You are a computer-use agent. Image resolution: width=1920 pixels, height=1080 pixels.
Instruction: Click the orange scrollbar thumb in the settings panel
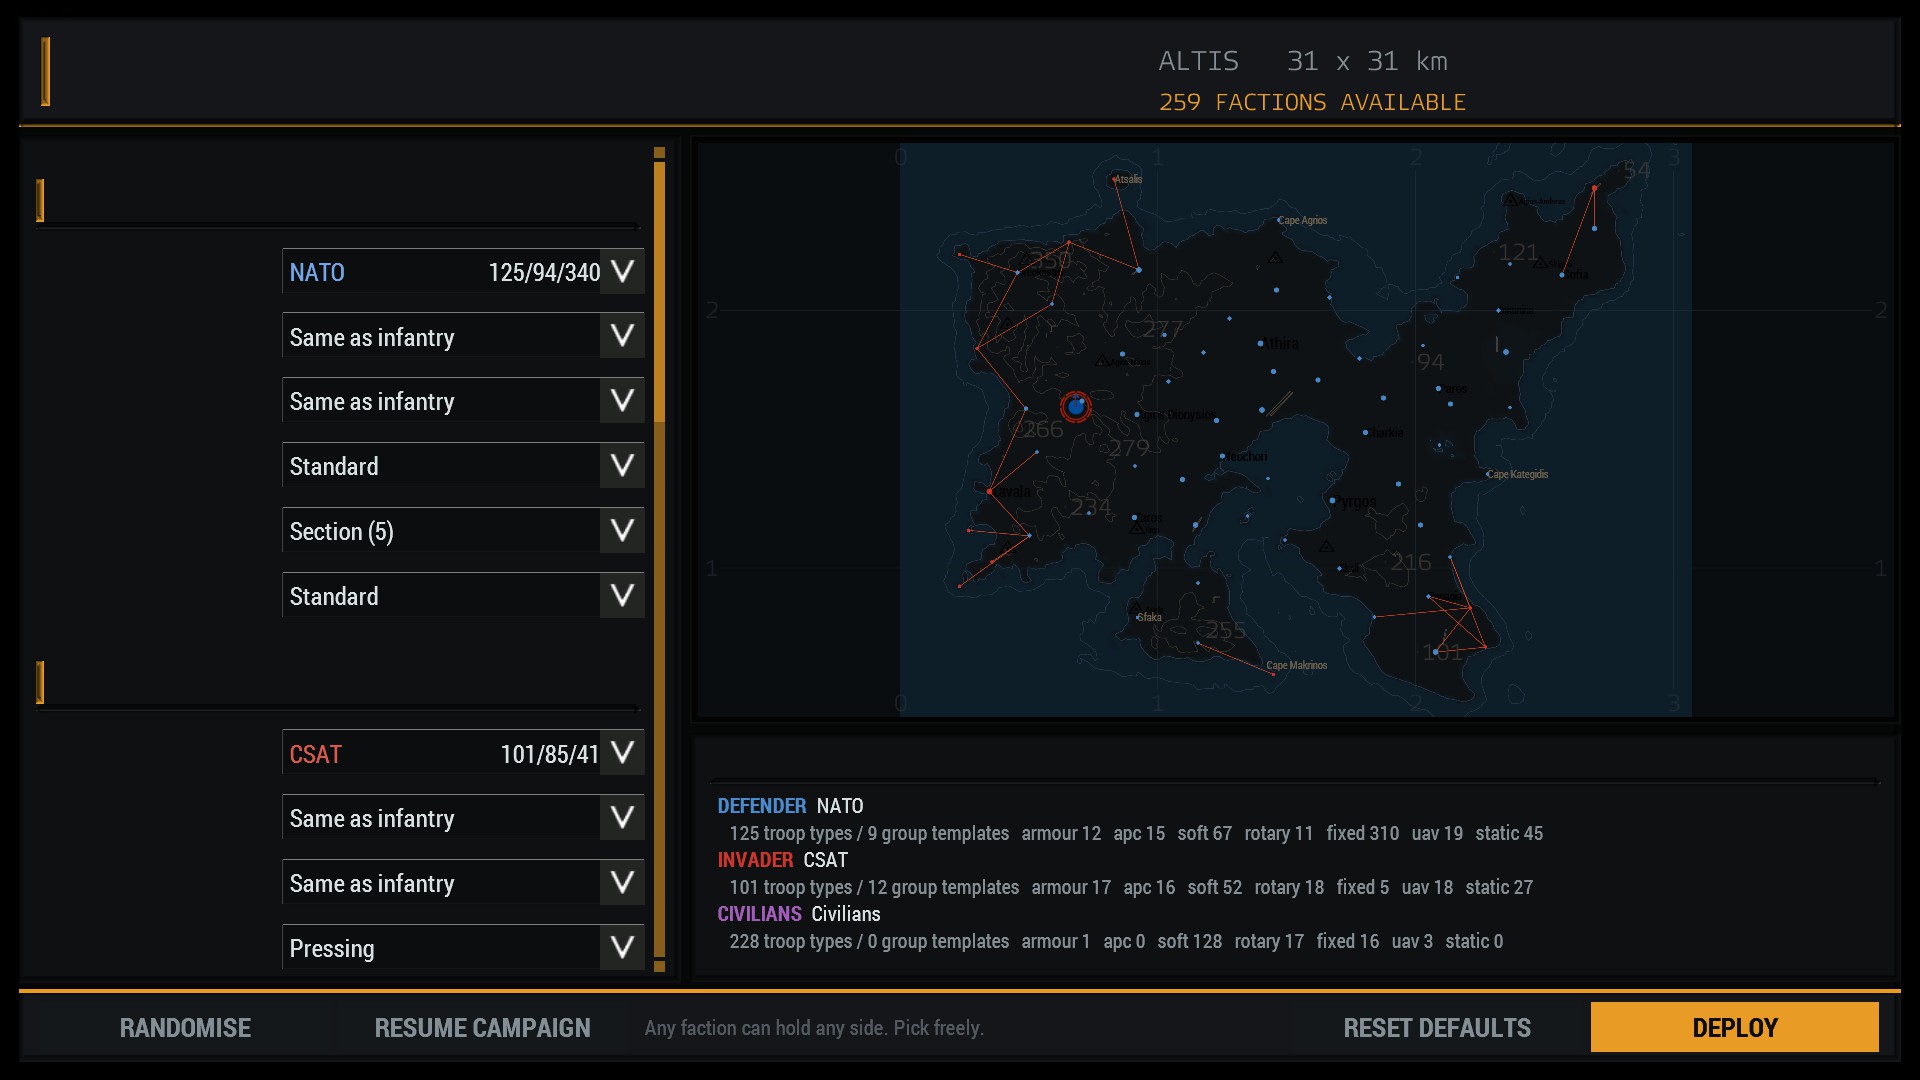tap(659, 292)
